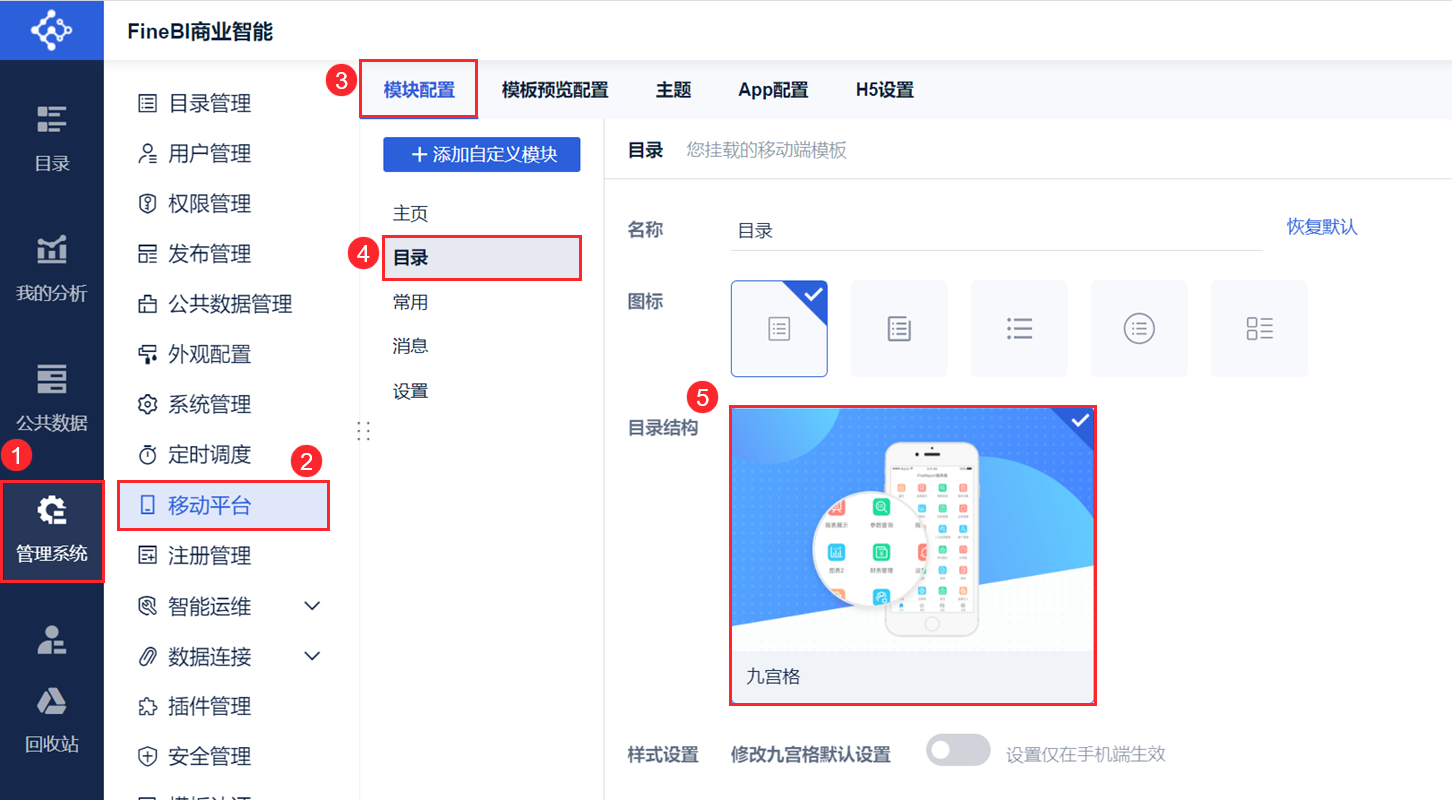Click the 用户管理 (User Management) icon
This screenshot has height=800, width=1452.
(146, 153)
